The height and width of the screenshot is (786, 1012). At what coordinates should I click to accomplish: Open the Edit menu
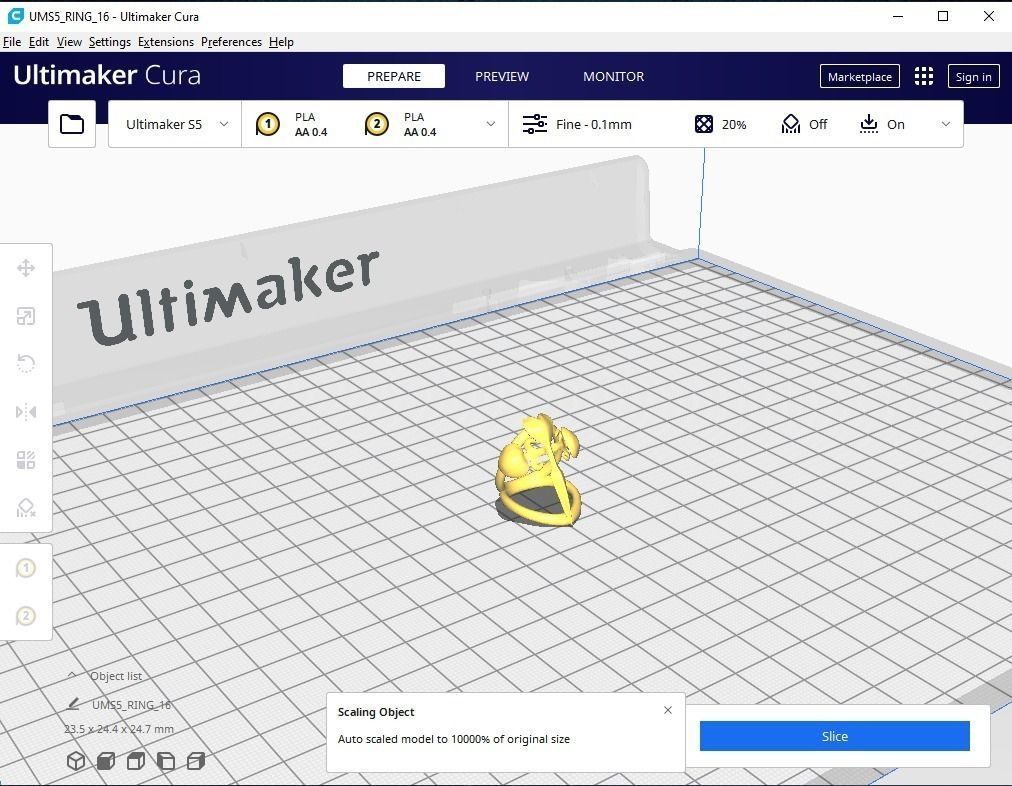pyautogui.click(x=39, y=42)
